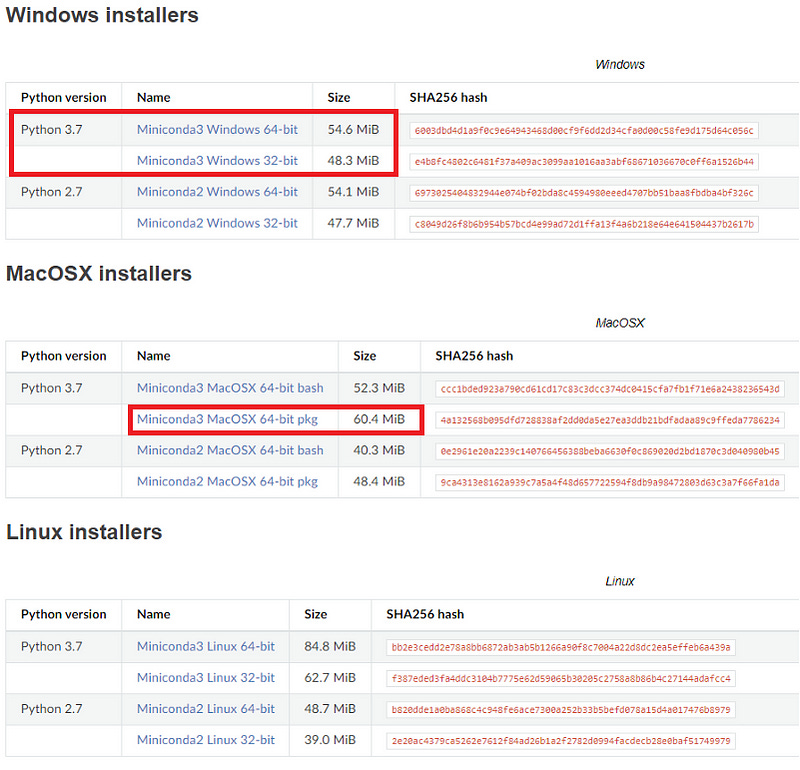Click the Name header in MacOSX table
Viewport: 800px width, 770px height.
[154, 356]
